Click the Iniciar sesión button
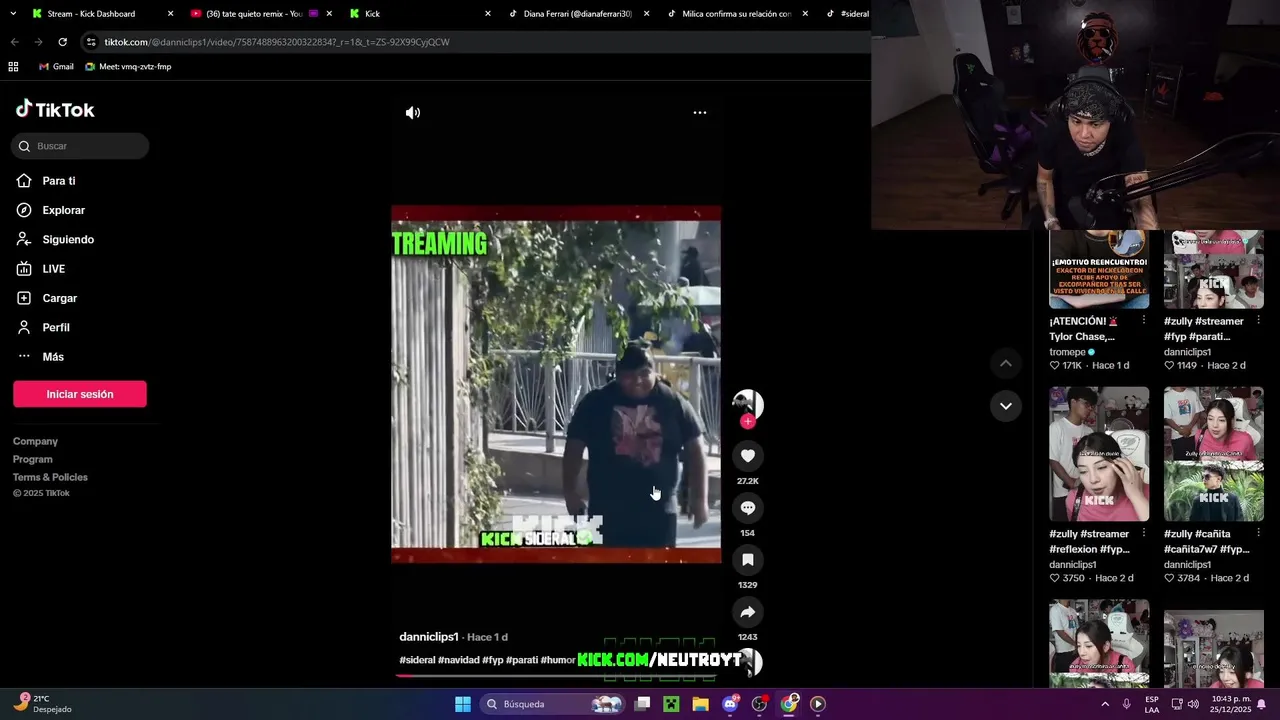 pos(80,394)
